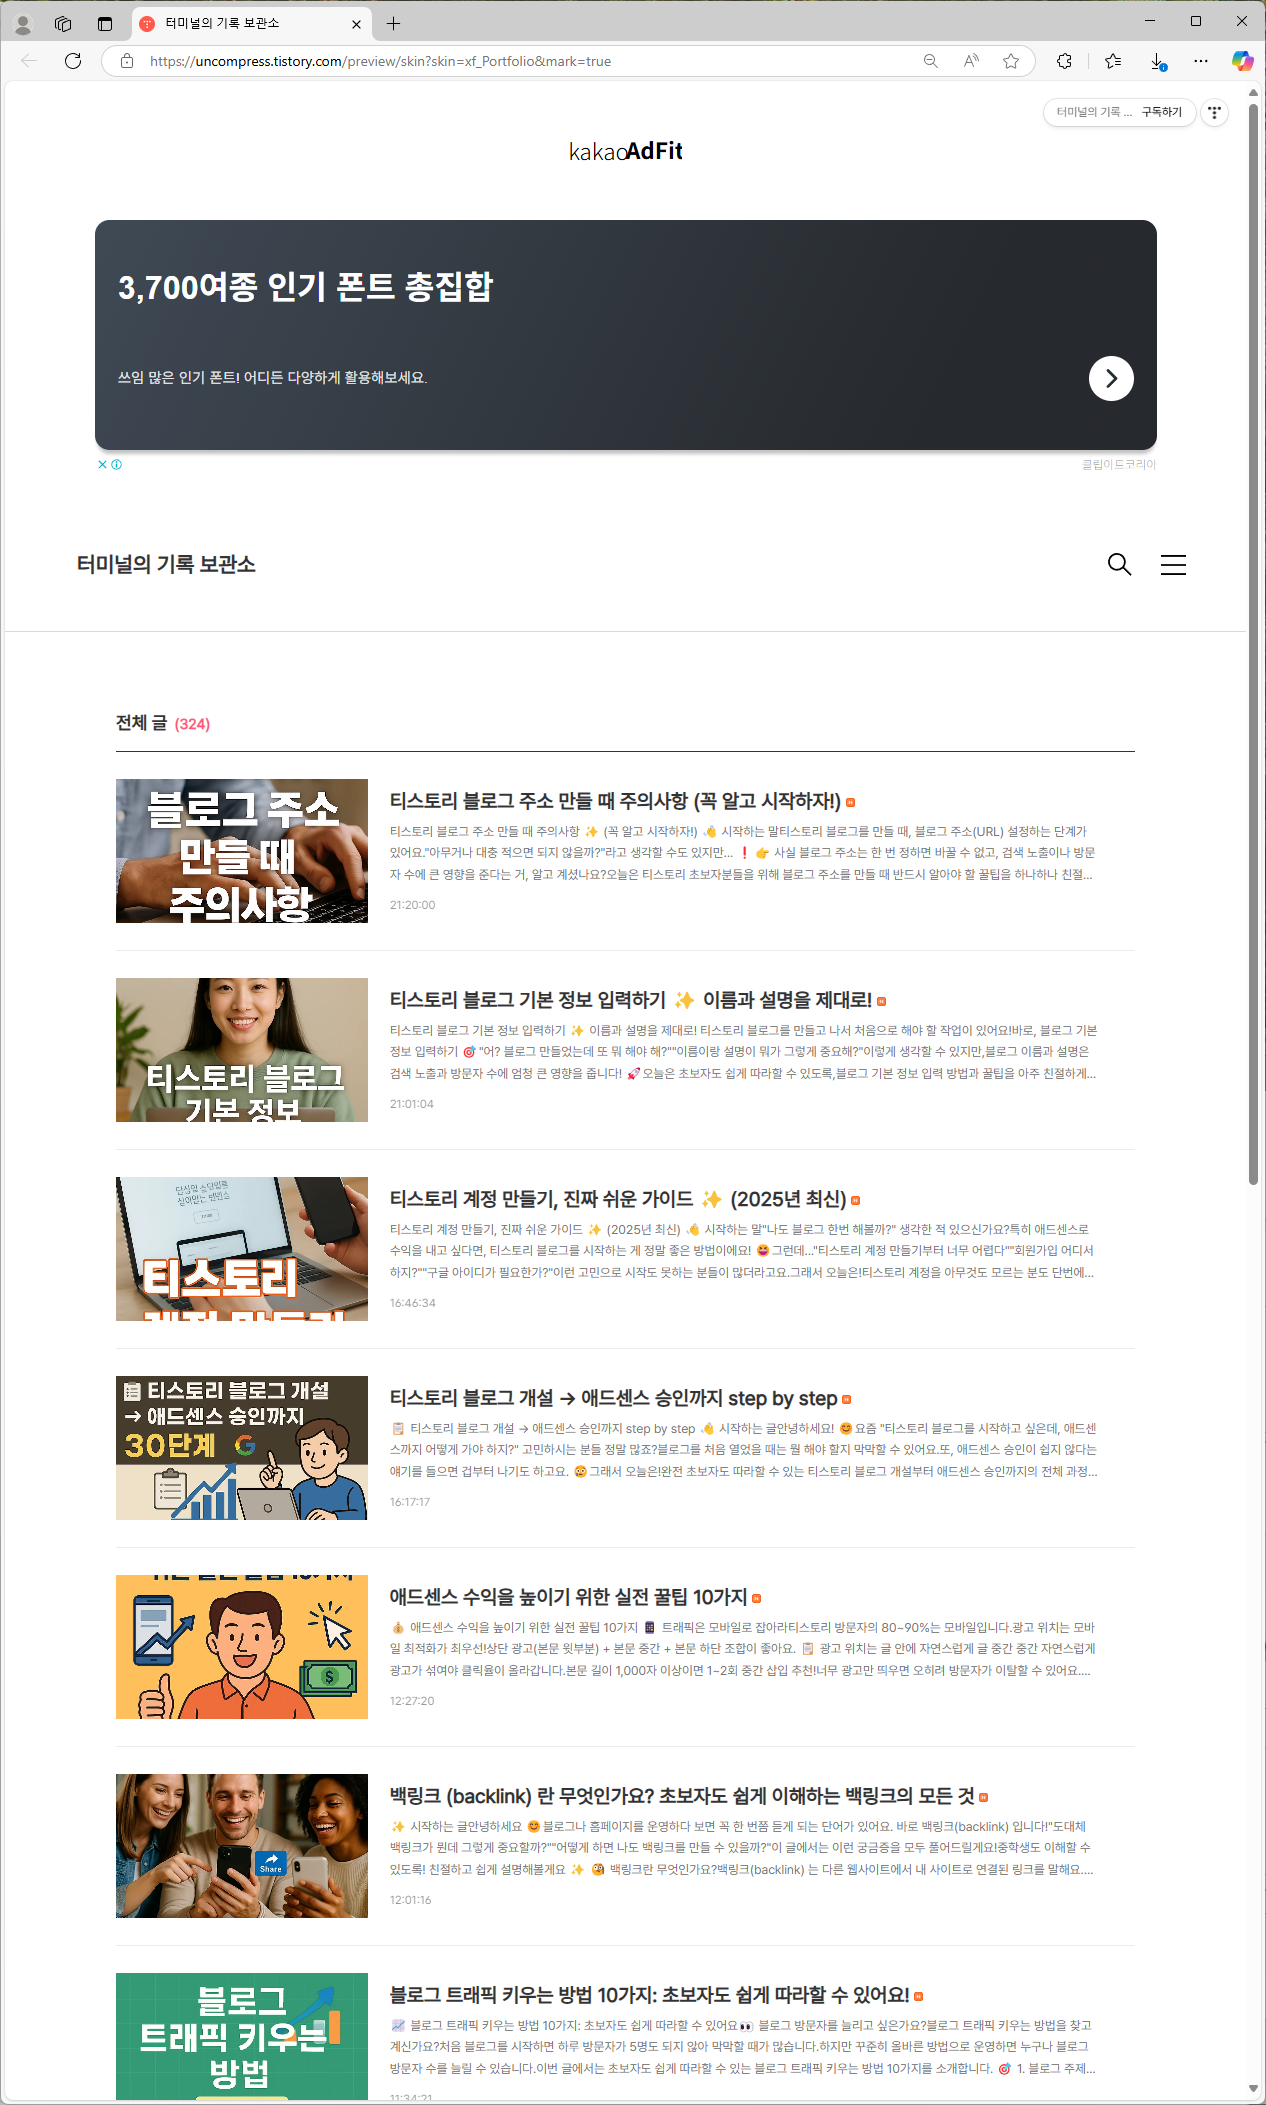Viewport: 1266px width, 2105px height.
Task: Focus the address bar URL
Action: point(380,61)
